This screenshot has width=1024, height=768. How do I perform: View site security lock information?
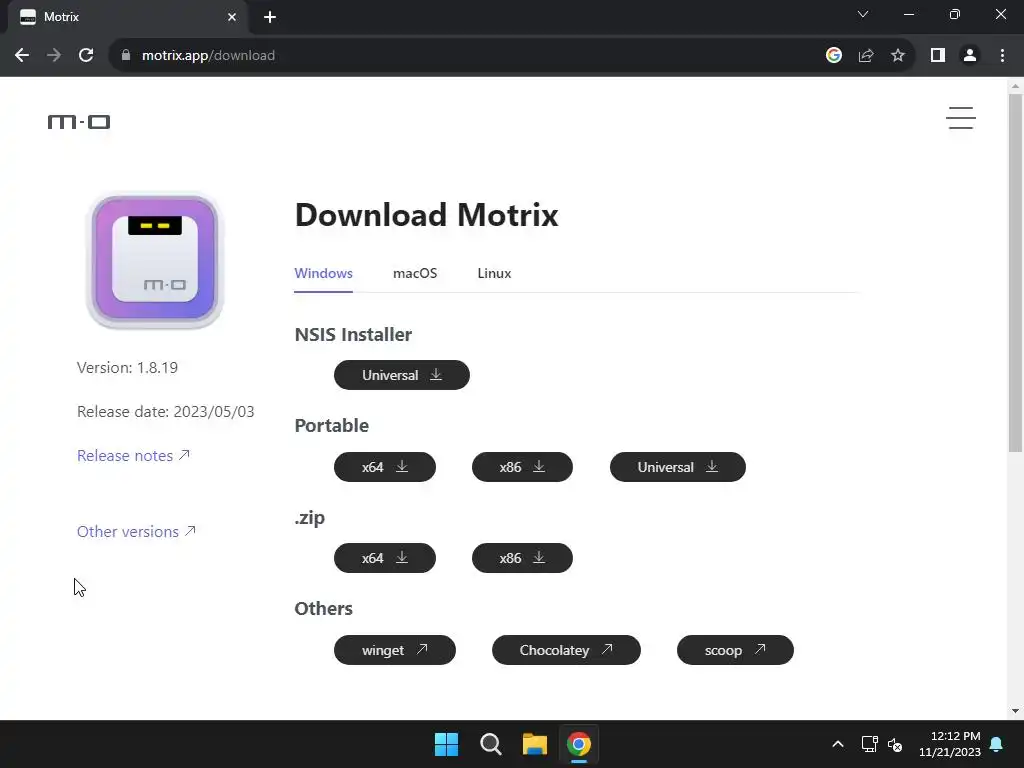[x=126, y=56]
